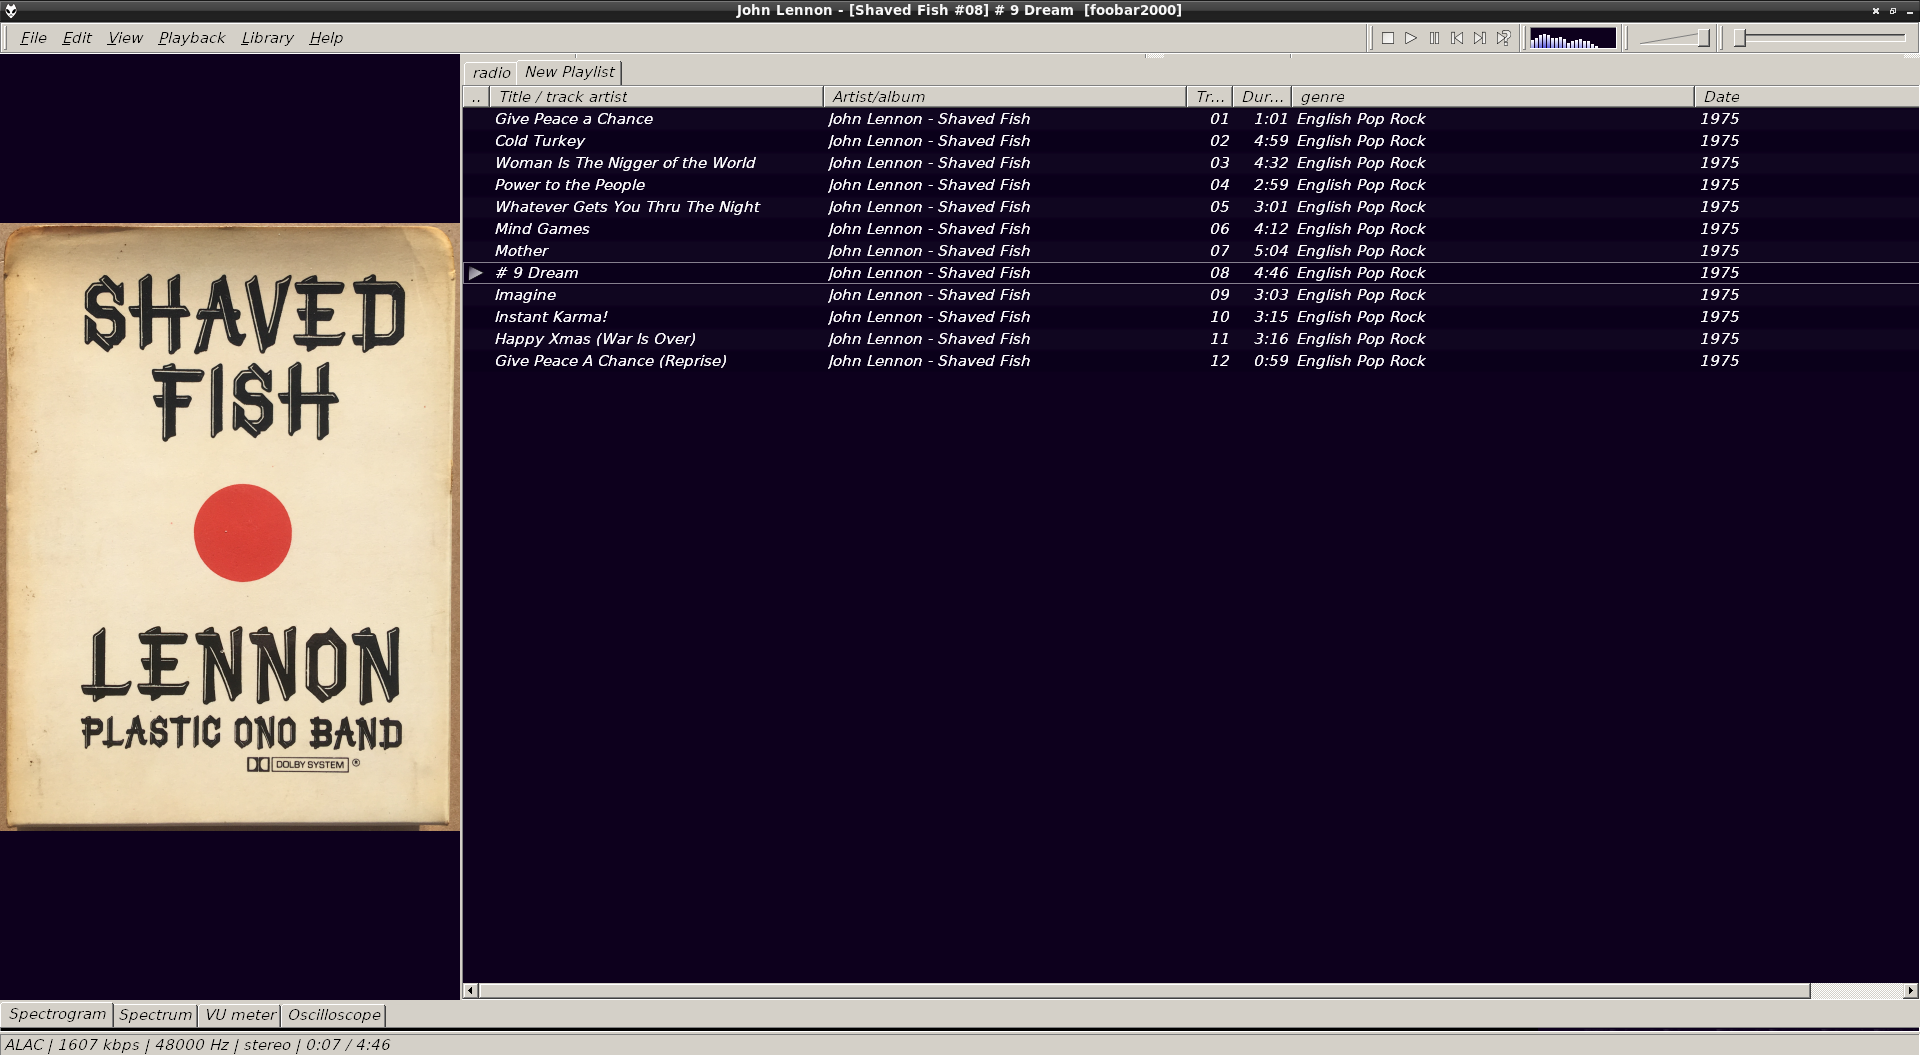Skip to the previous track
The height and width of the screenshot is (1056, 1920).
click(x=1457, y=38)
